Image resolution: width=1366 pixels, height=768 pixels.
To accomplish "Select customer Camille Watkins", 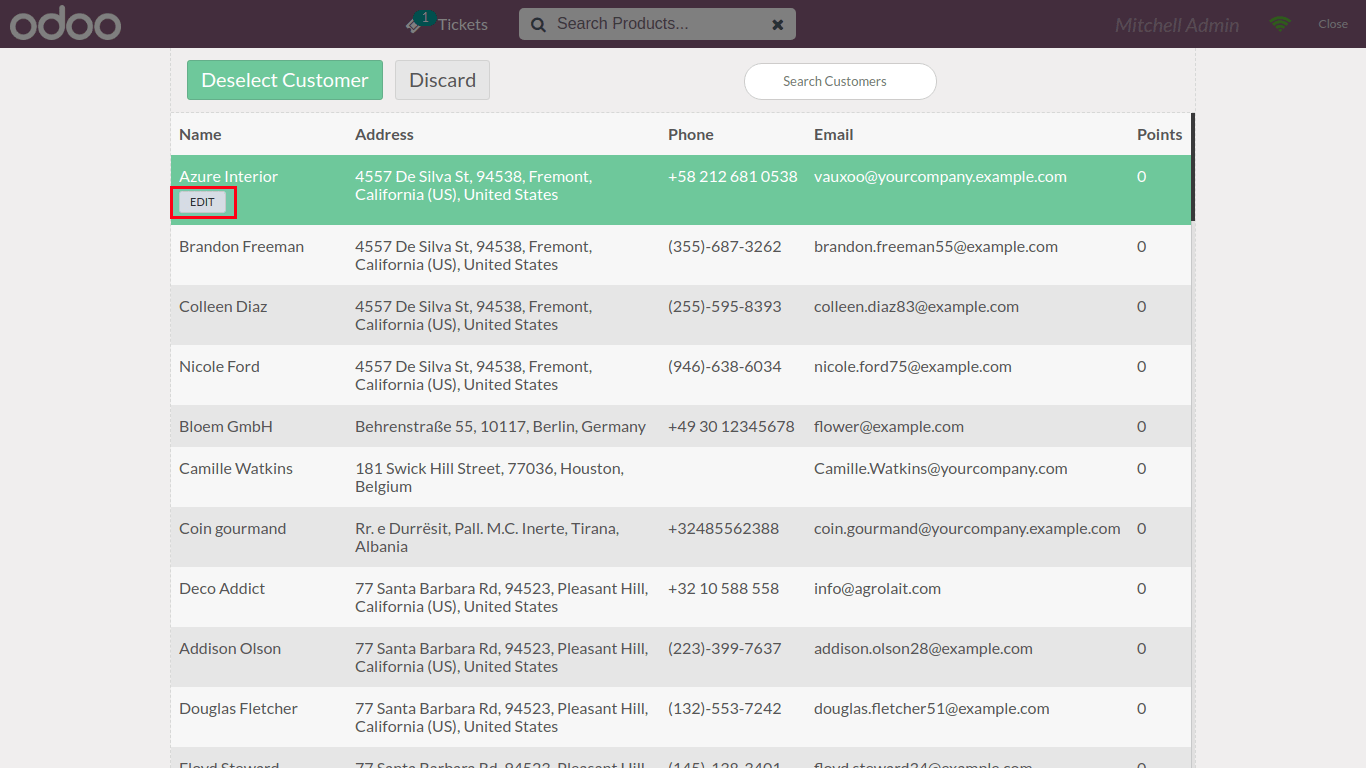I will coord(681,477).
